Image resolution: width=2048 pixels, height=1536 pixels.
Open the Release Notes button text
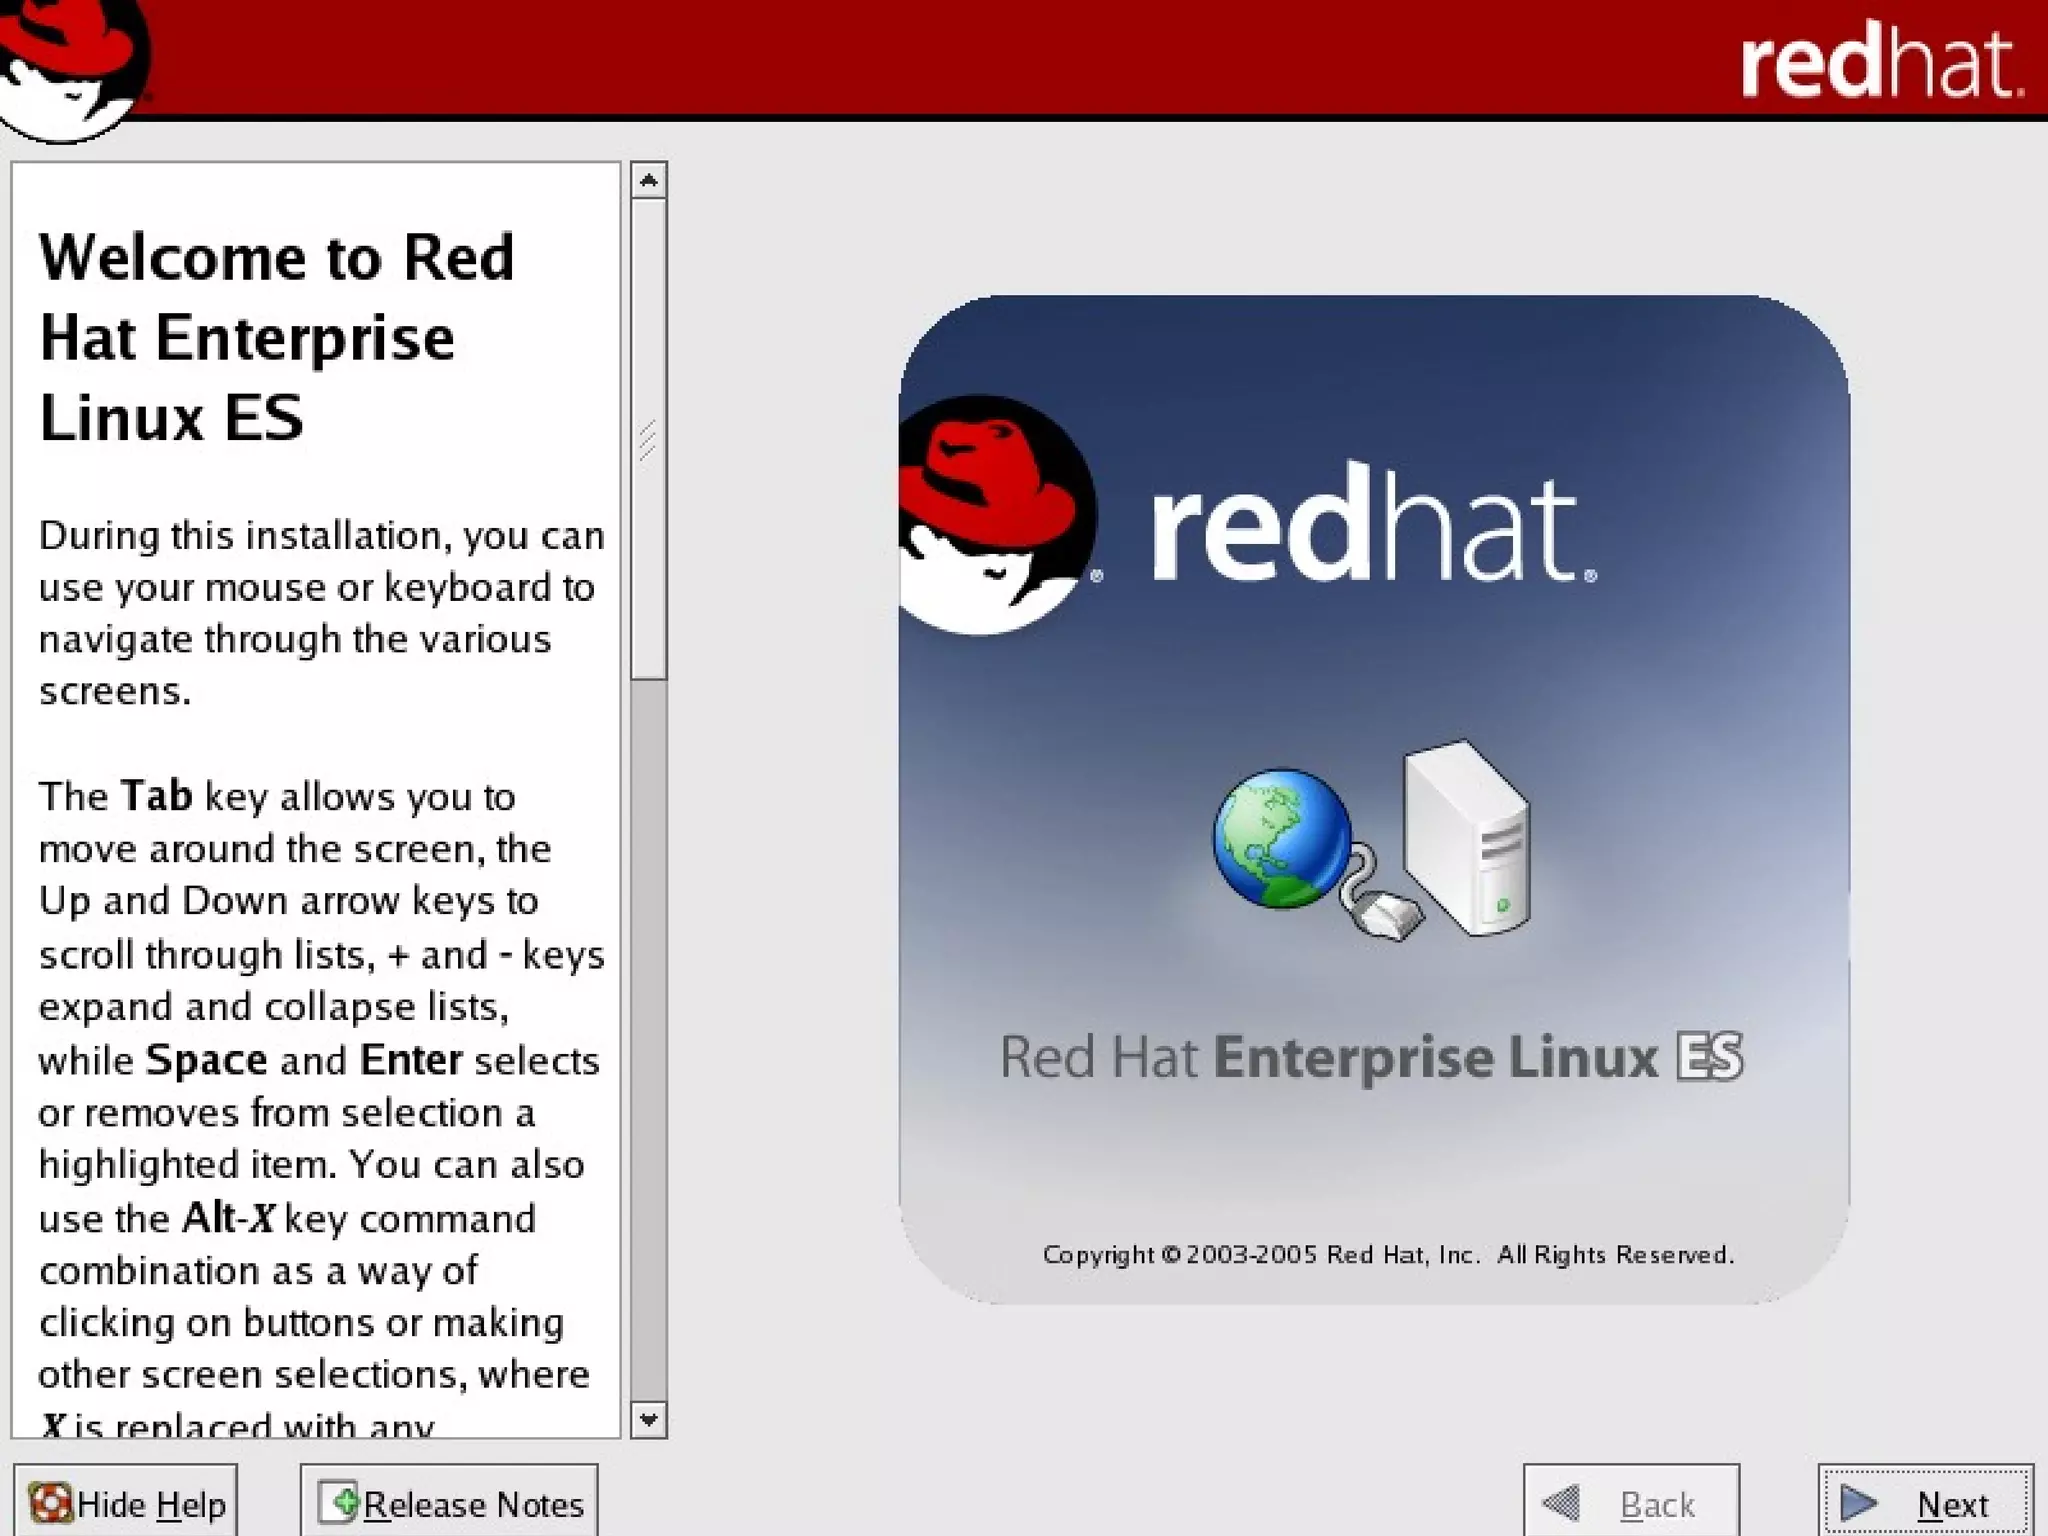473,1504
